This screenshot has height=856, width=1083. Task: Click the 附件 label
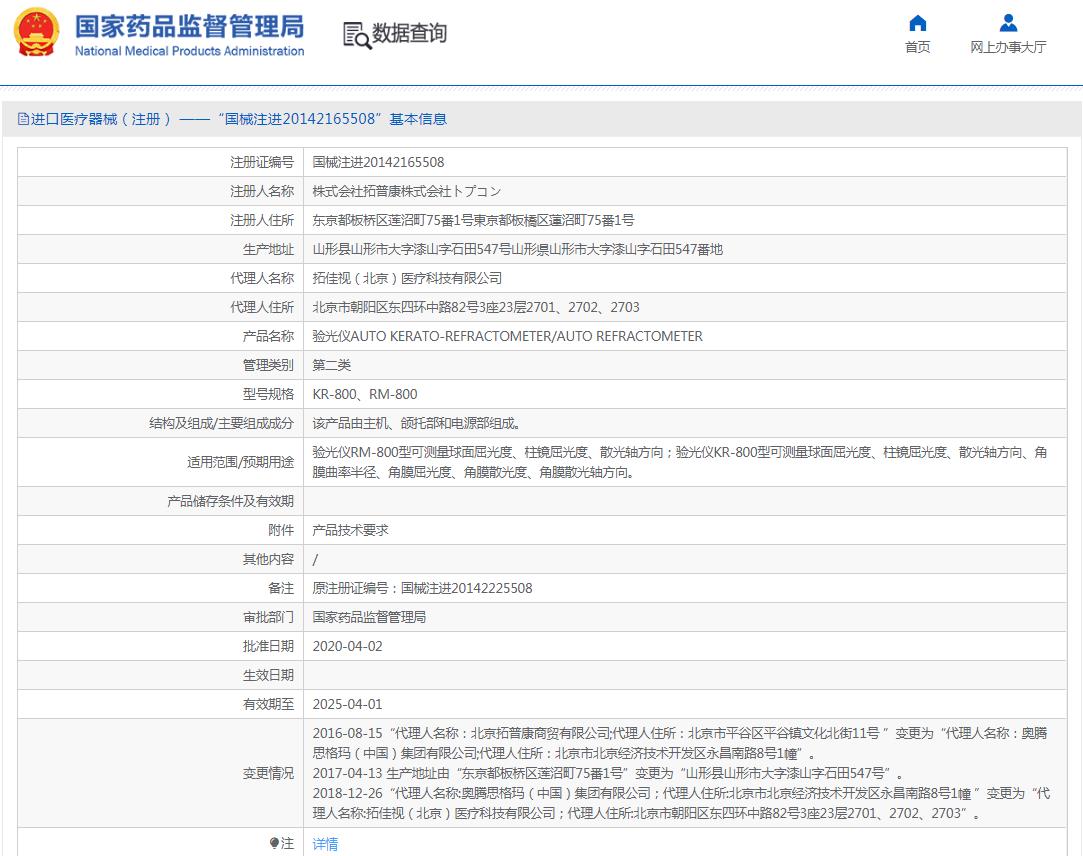[x=280, y=530]
